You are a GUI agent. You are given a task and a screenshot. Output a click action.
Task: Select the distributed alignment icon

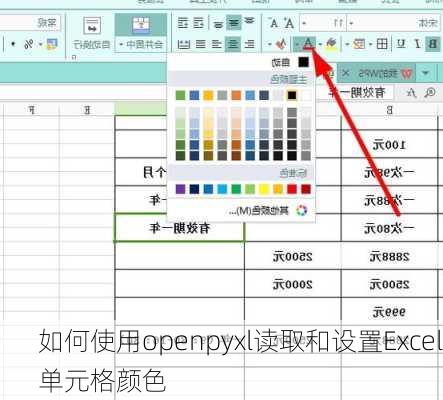(184, 44)
